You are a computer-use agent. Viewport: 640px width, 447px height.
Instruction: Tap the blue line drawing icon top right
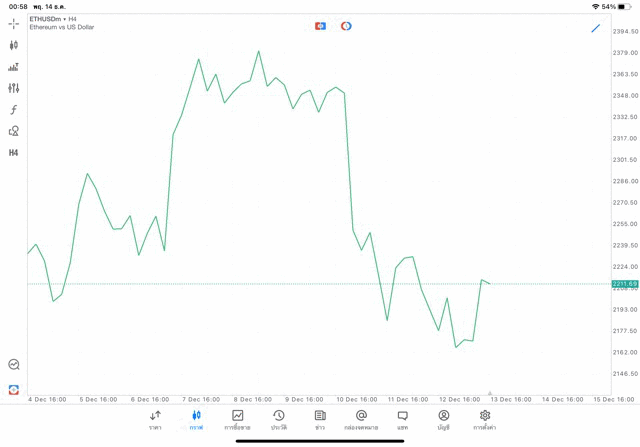point(596,28)
